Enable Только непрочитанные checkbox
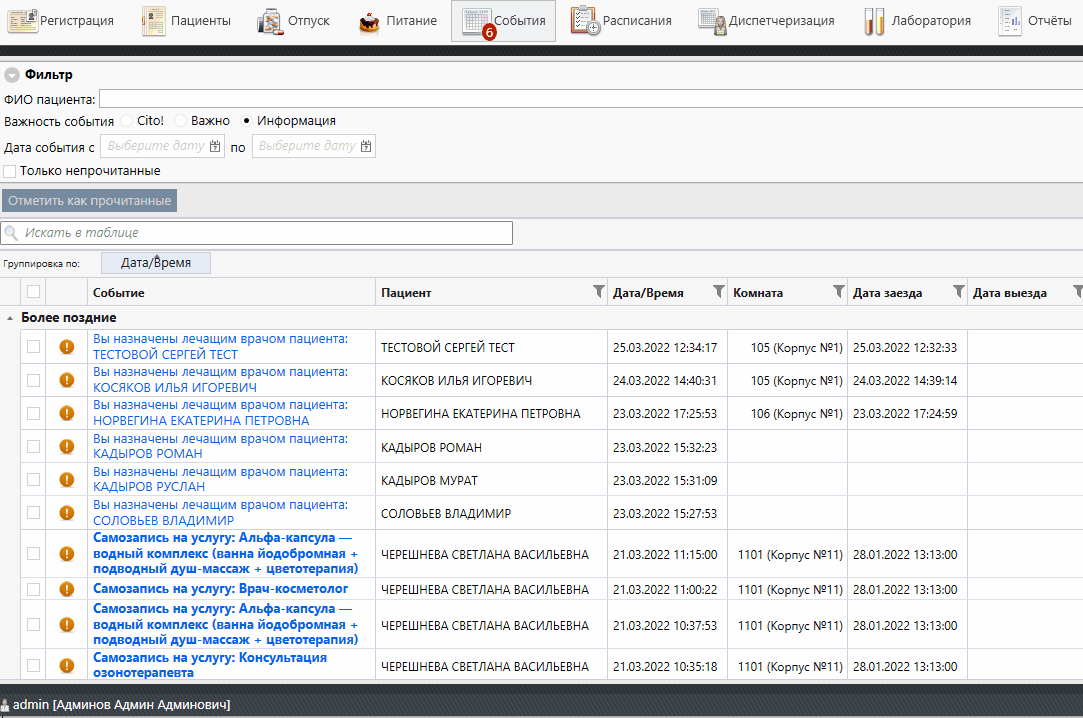 pyautogui.click(x=10, y=171)
